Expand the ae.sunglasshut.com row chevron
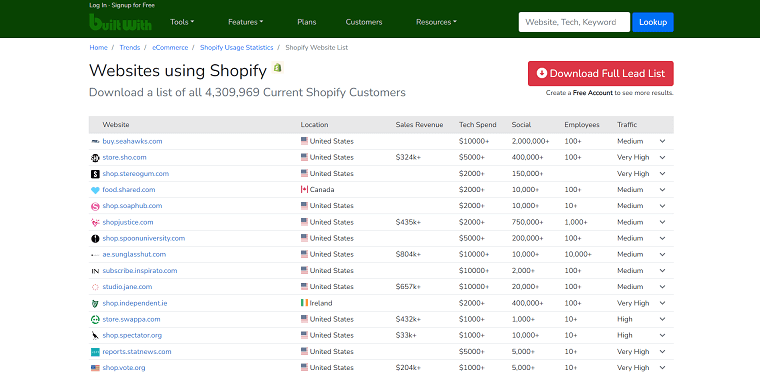This screenshot has width=760, height=372. pyautogui.click(x=663, y=255)
